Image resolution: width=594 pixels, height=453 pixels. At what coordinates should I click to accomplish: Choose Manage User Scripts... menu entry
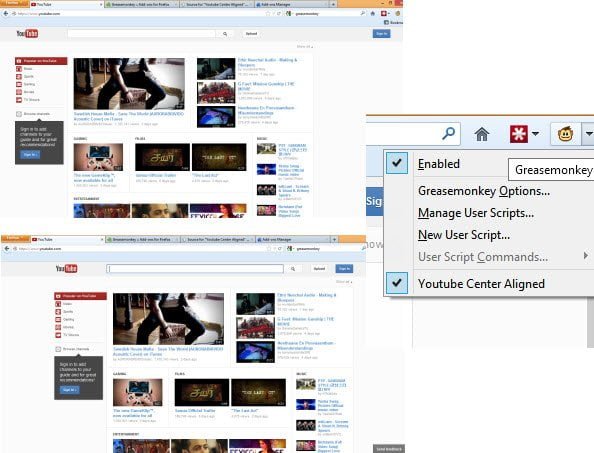pyautogui.click(x=476, y=213)
